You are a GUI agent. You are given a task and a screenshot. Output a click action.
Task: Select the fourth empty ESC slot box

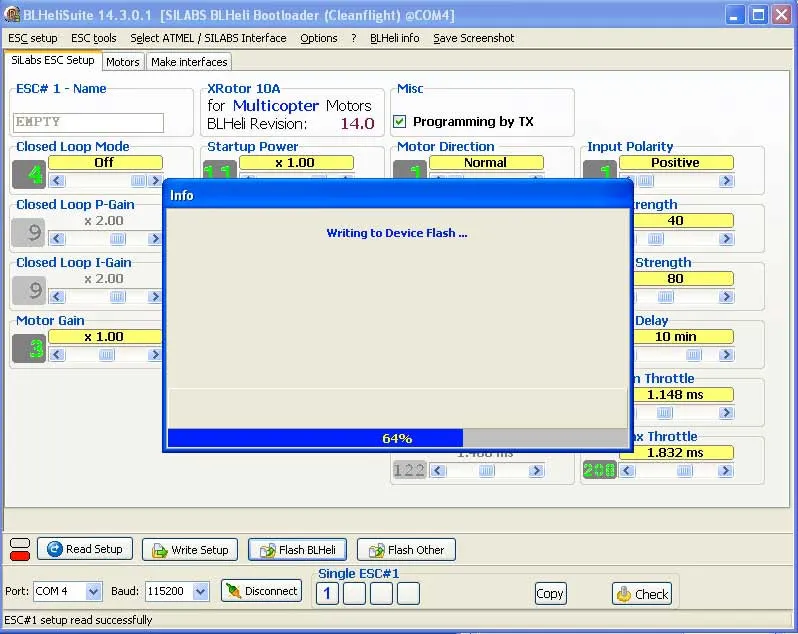pos(408,594)
